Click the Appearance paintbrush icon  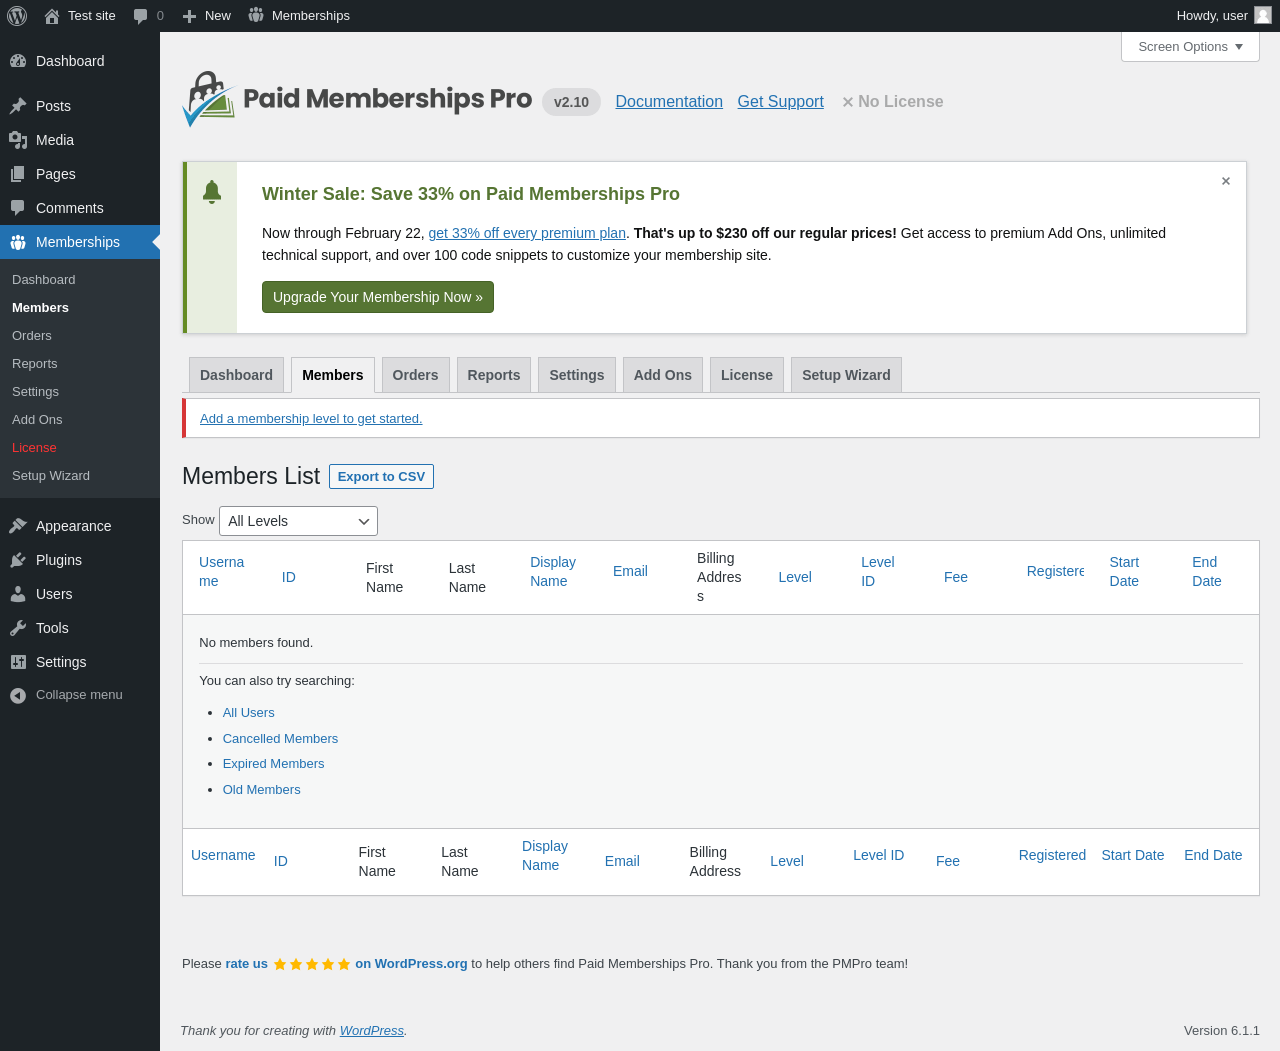point(18,526)
